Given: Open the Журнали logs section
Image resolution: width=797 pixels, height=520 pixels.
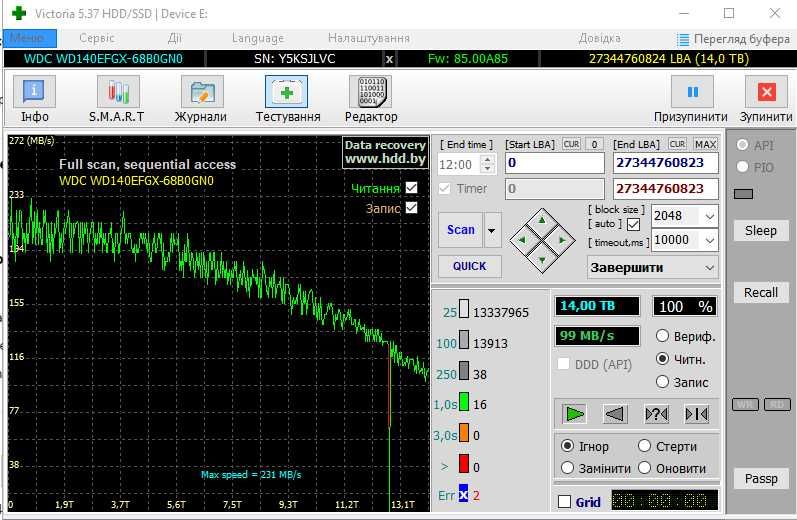Looking at the screenshot, I should pos(201,93).
